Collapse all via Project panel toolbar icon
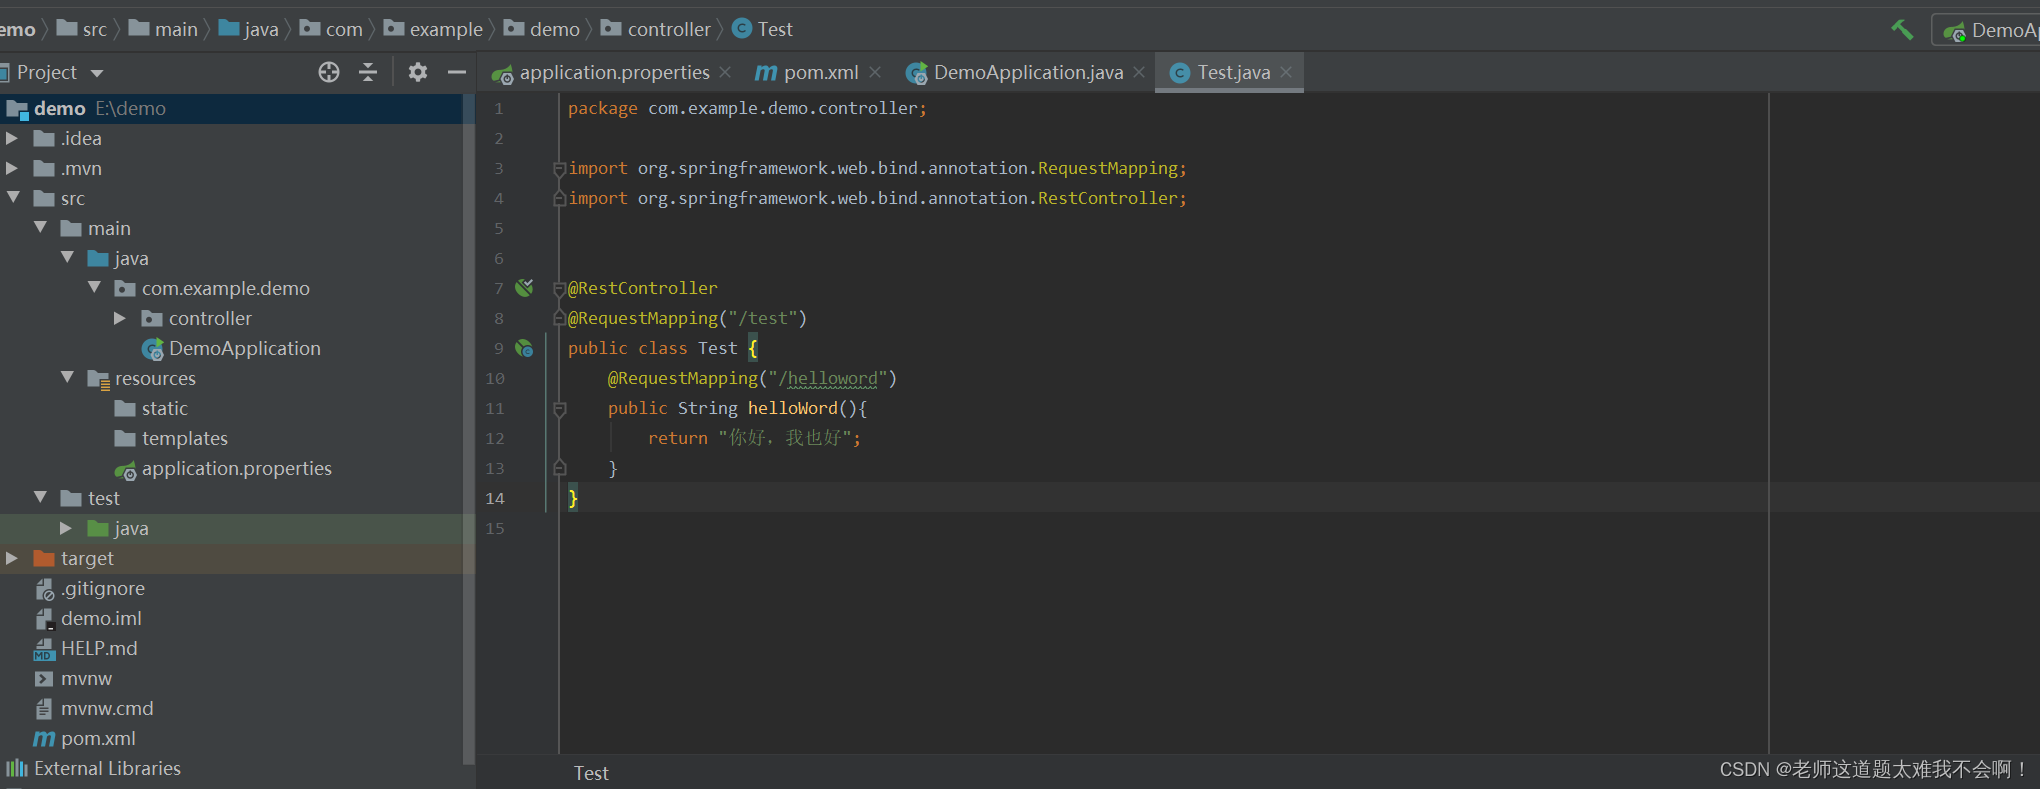Image resolution: width=2040 pixels, height=789 pixels. [368, 72]
